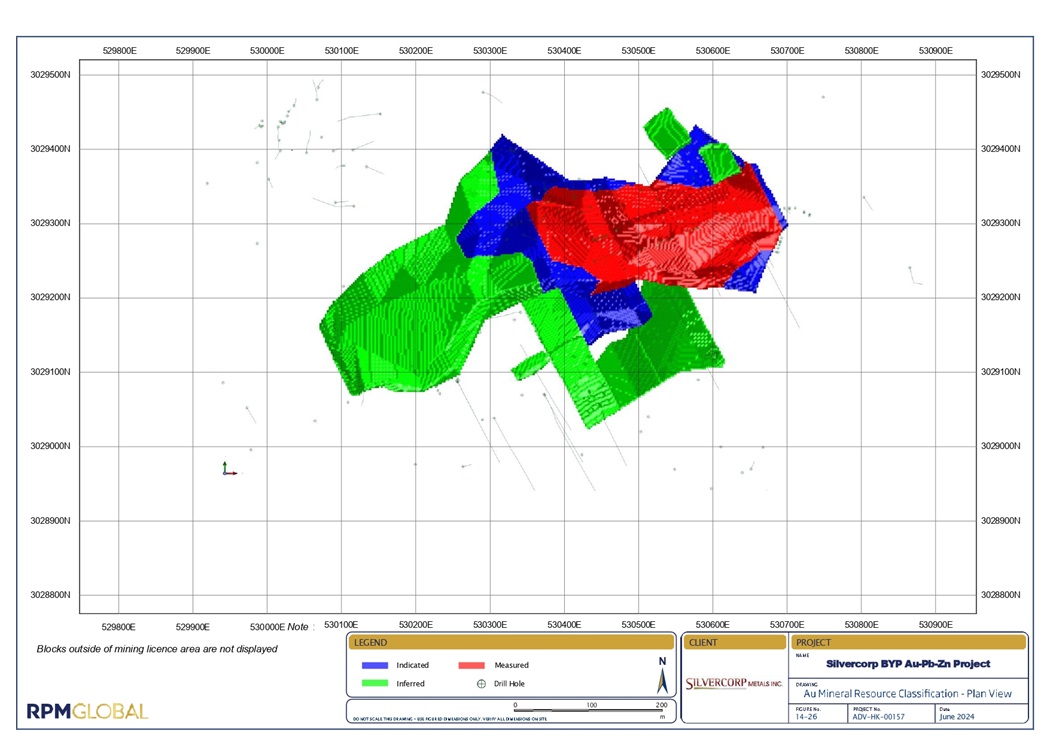The image size is (1050, 742).
Task: Click the 530500E label on top axis
Action: coord(638,50)
